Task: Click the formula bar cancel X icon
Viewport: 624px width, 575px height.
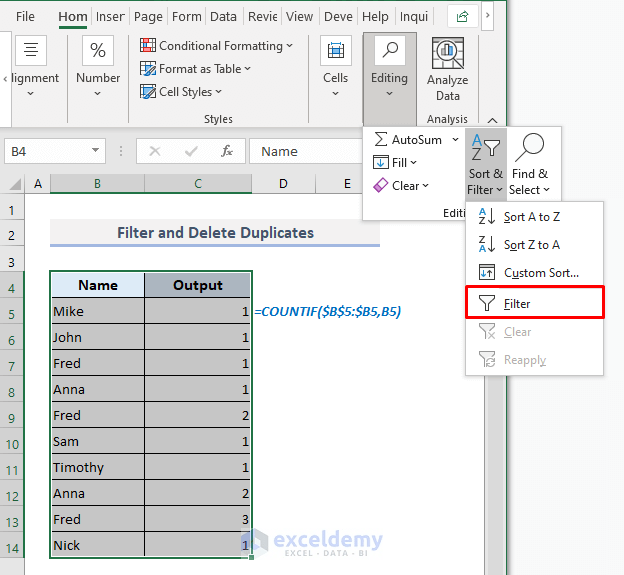Action: coord(155,151)
